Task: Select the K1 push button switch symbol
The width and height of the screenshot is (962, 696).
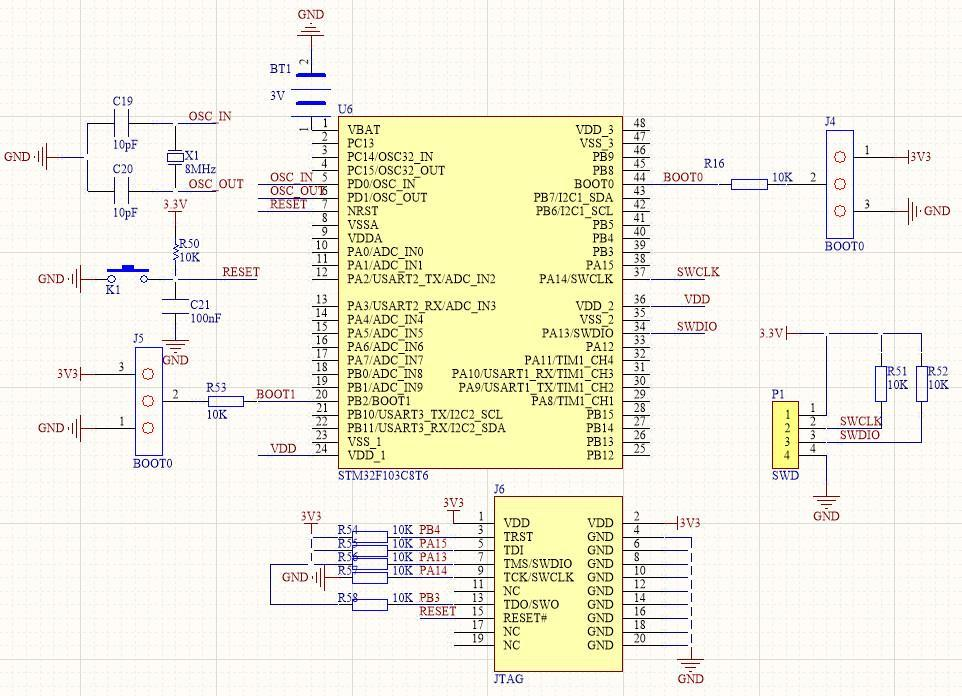Action: [x=128, y=274]
